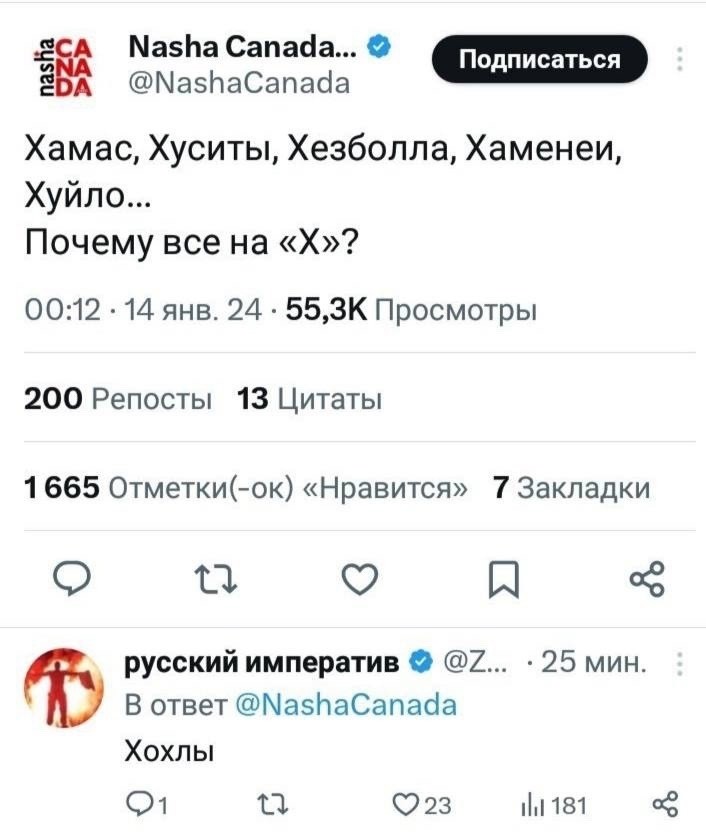Open the main tweet's three-dot menu

click(680, 60)
